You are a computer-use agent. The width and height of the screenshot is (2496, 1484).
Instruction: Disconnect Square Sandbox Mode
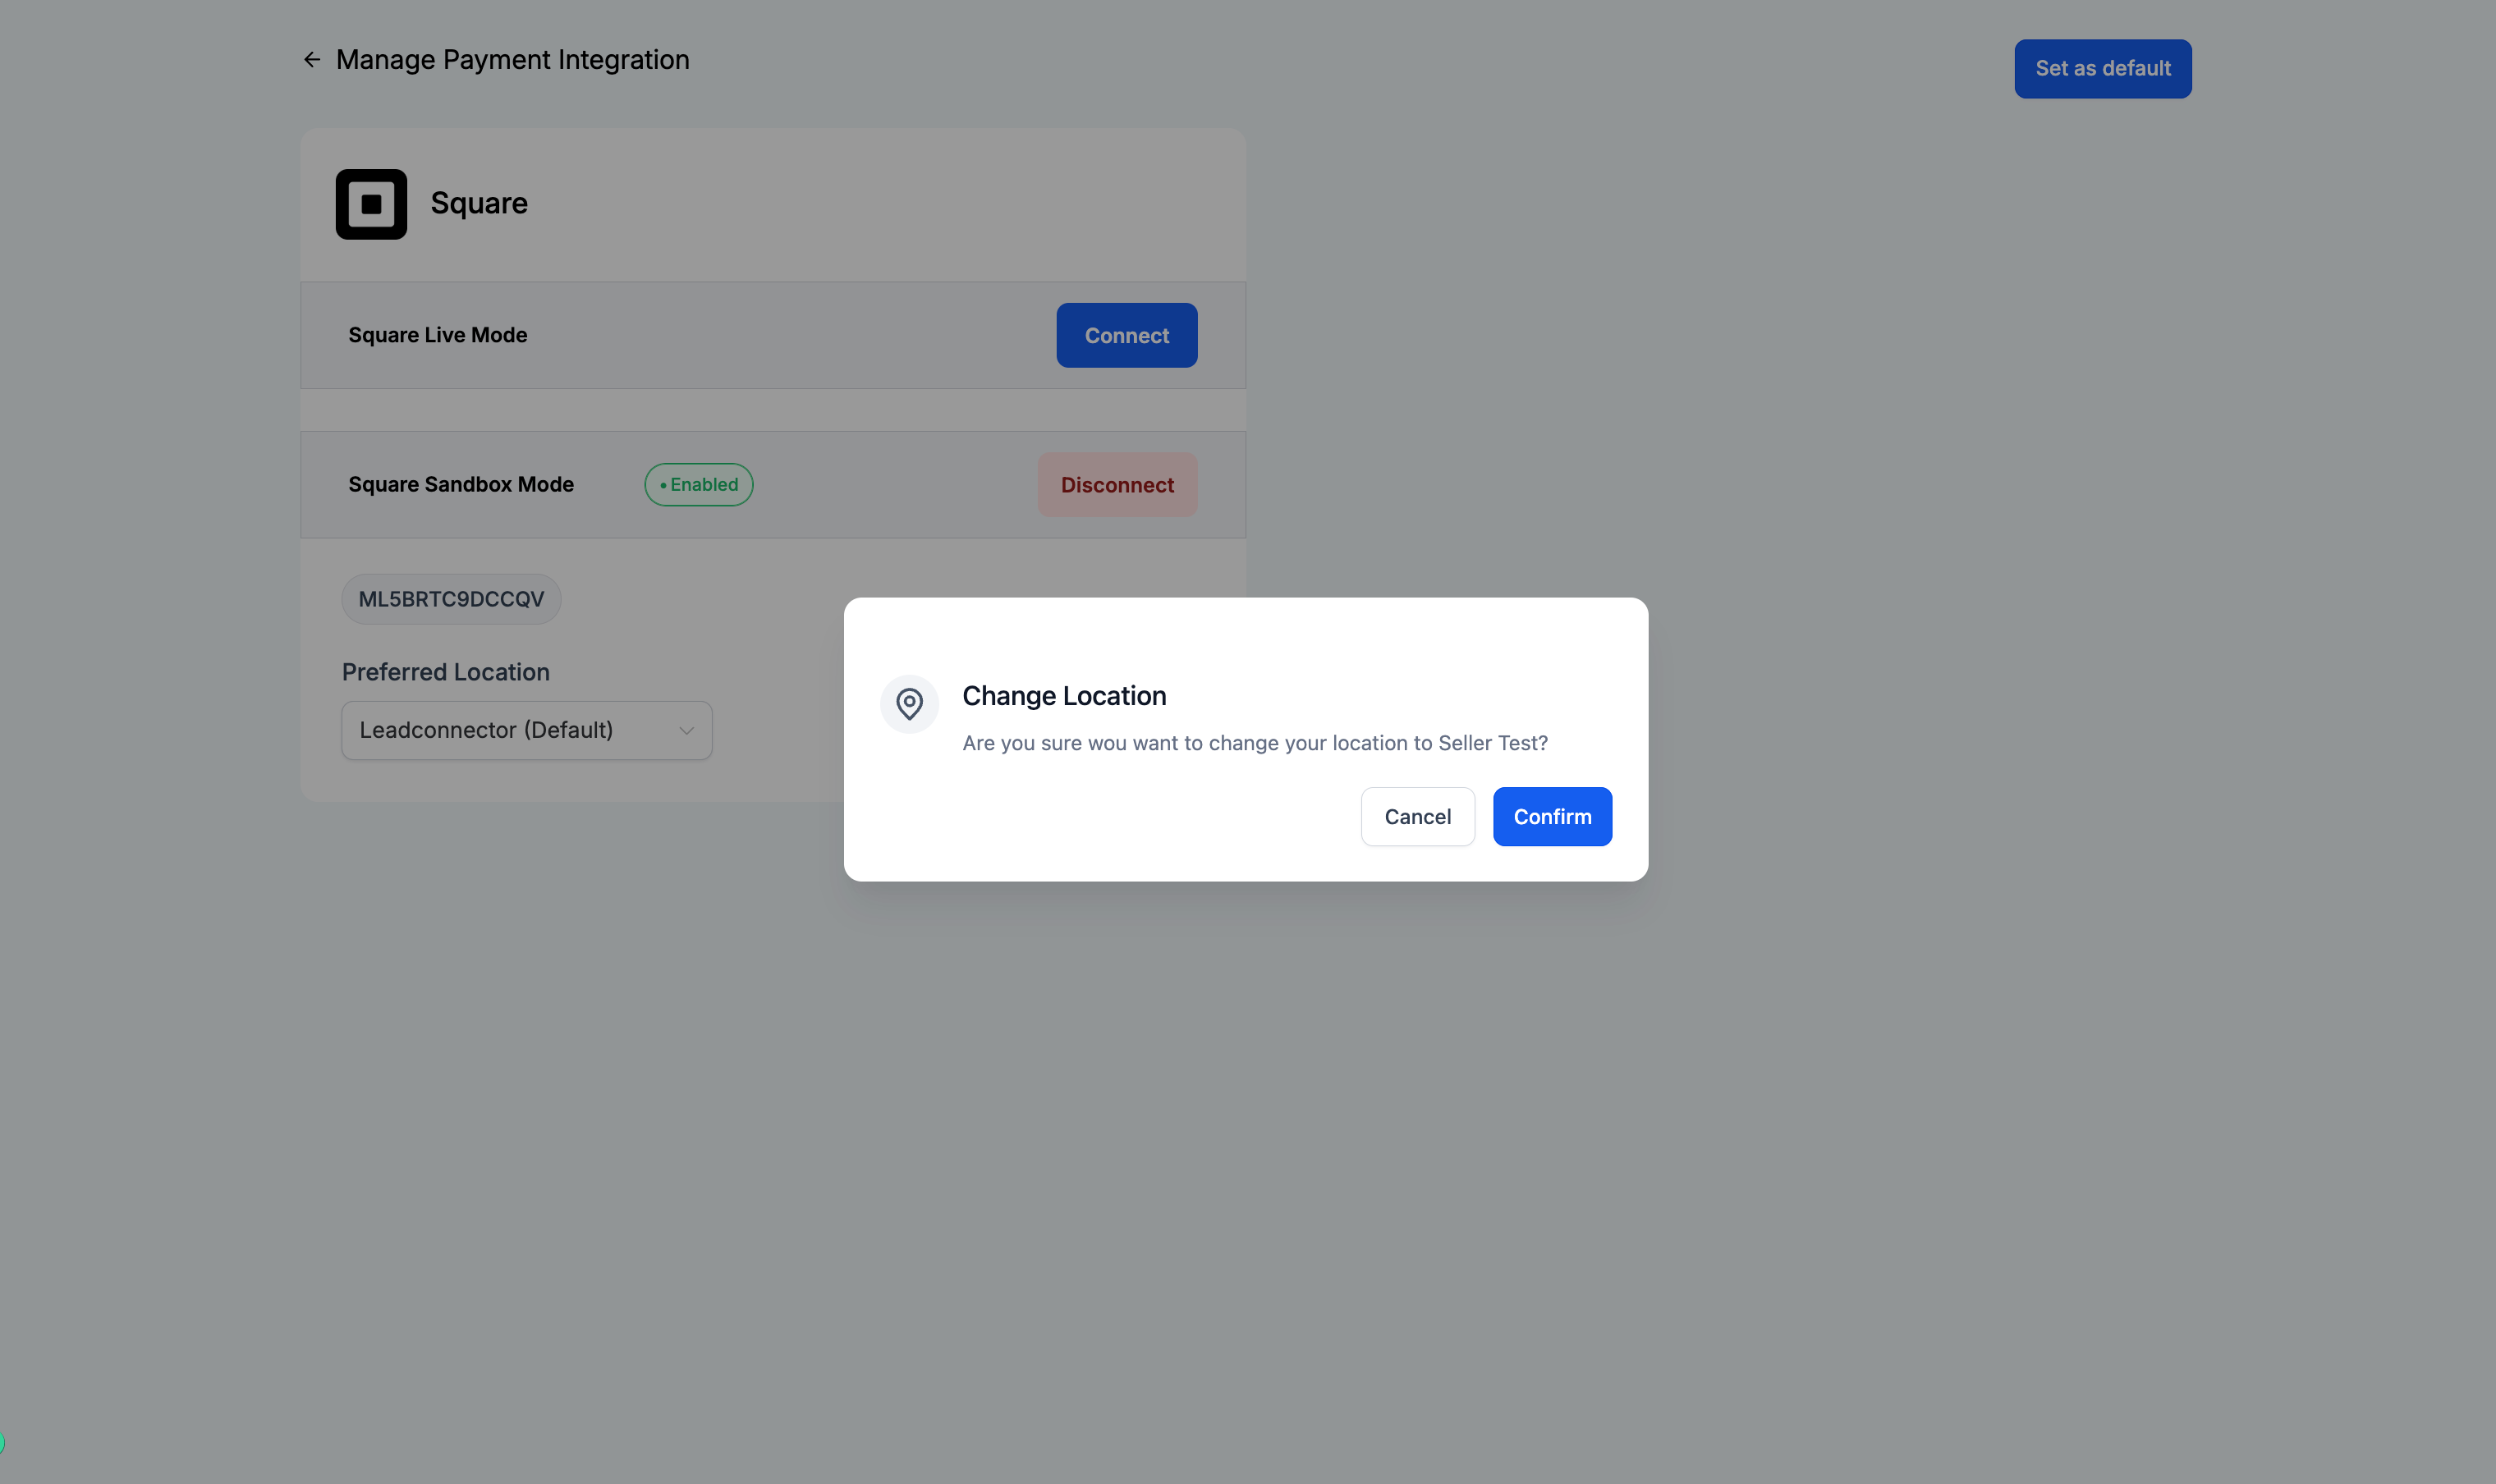(1117, 485)
